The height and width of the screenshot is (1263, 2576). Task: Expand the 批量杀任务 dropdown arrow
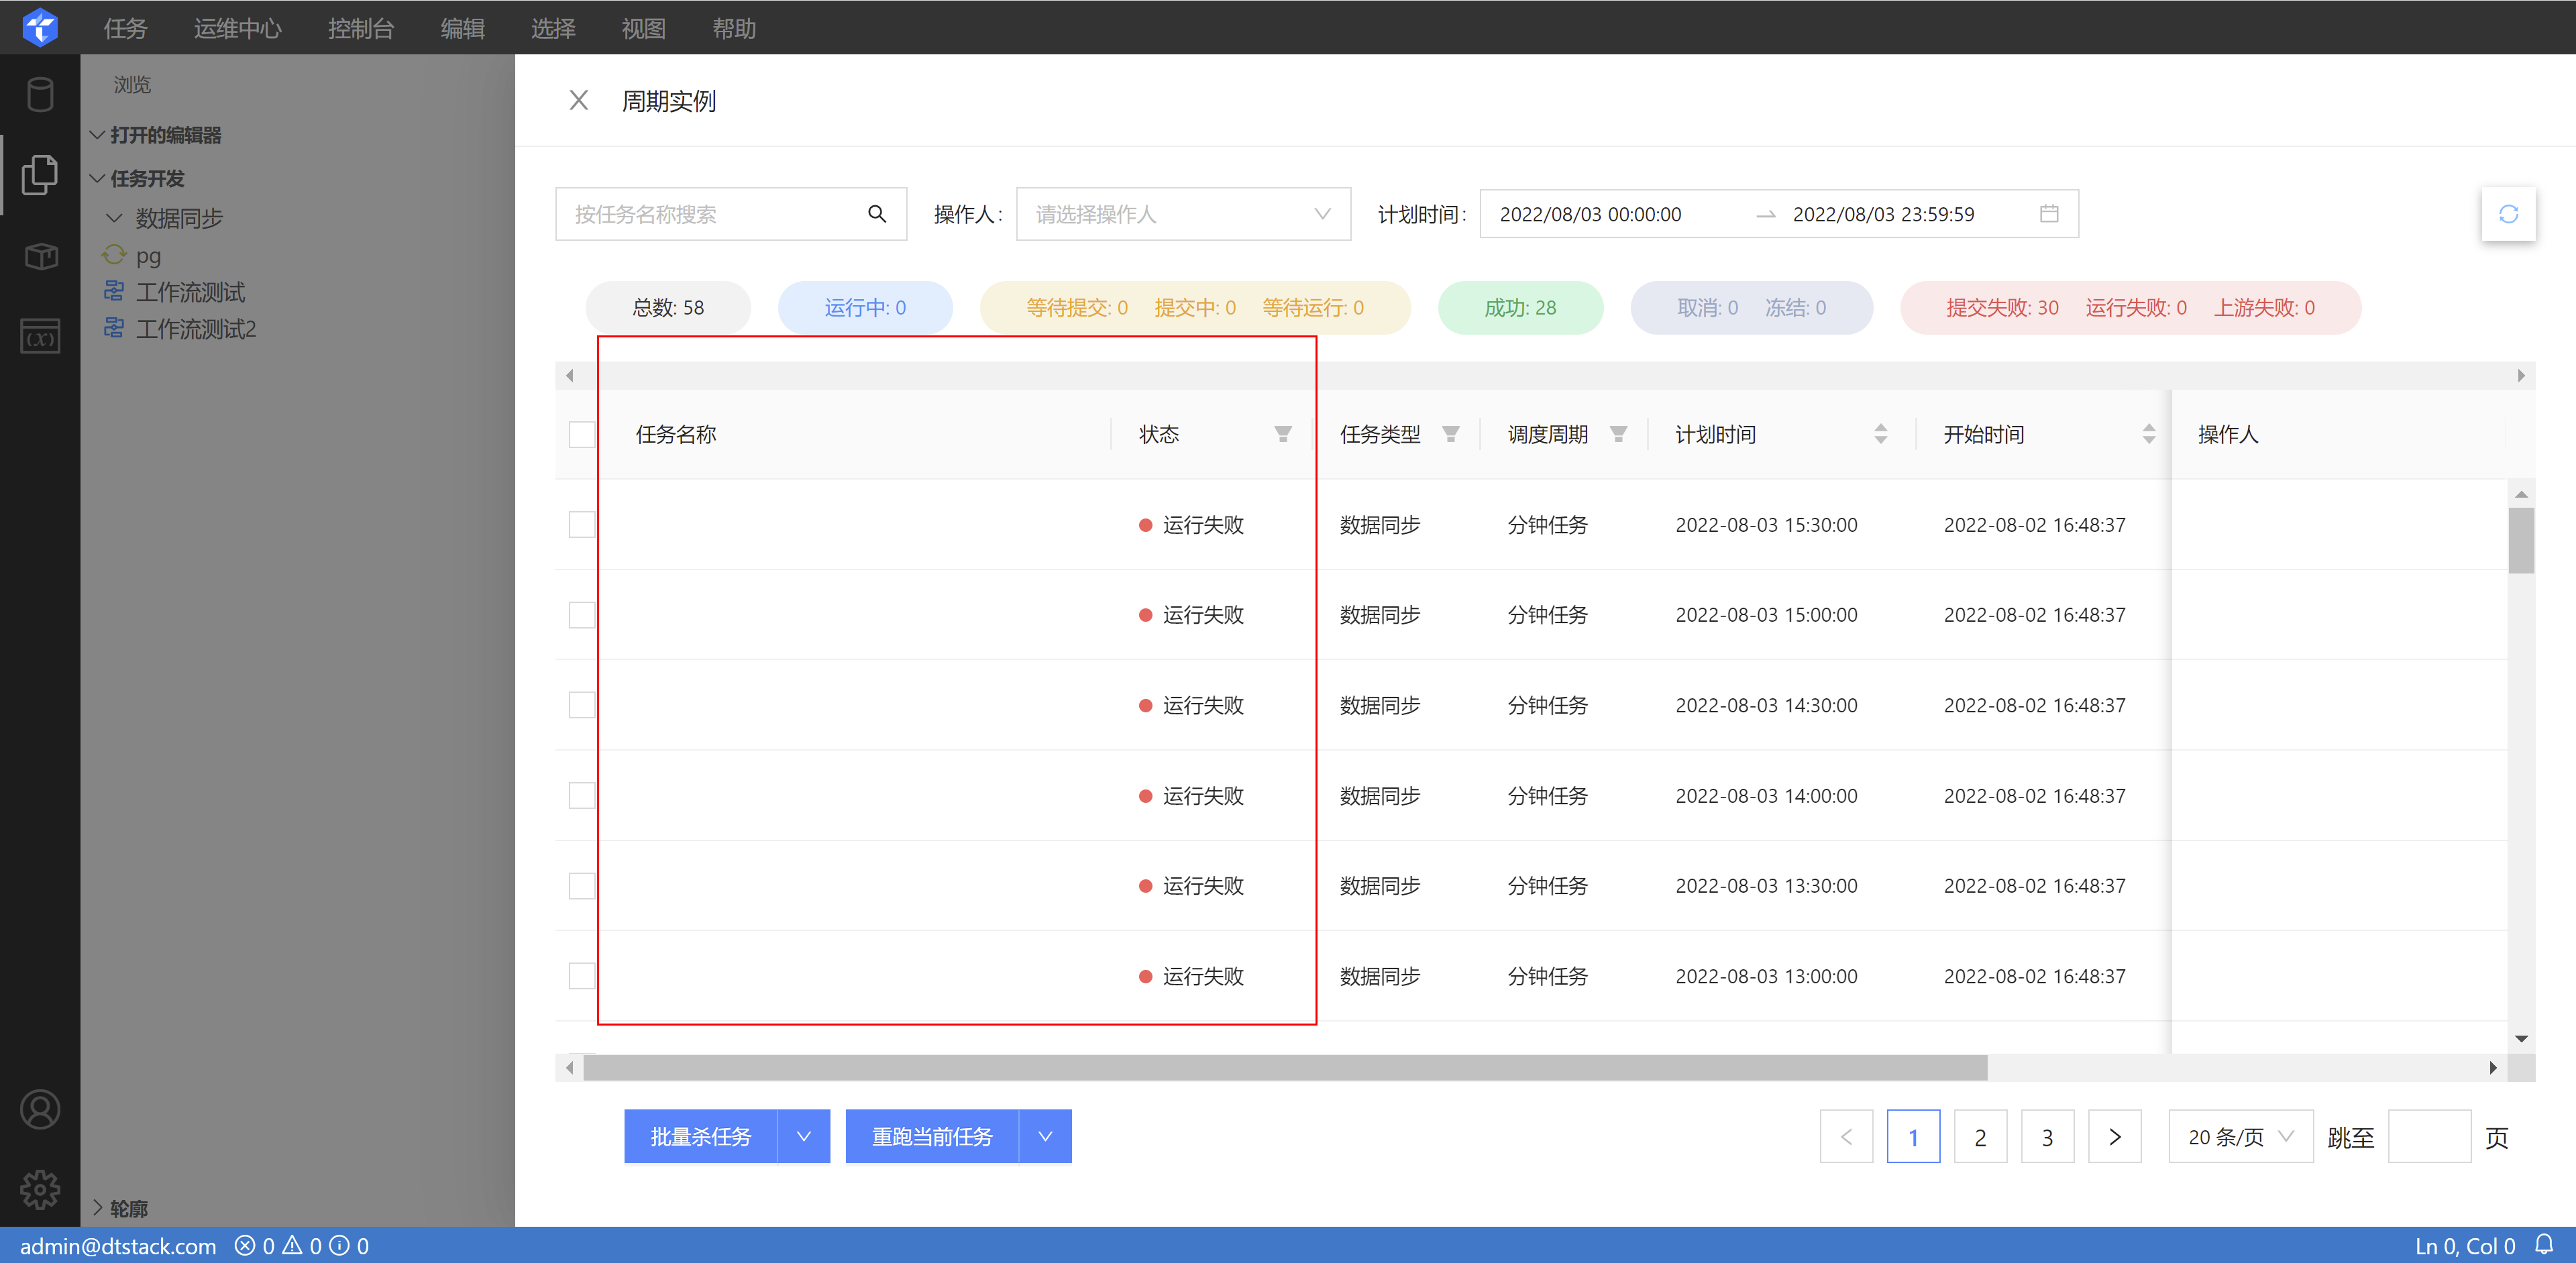(803, 1137)
